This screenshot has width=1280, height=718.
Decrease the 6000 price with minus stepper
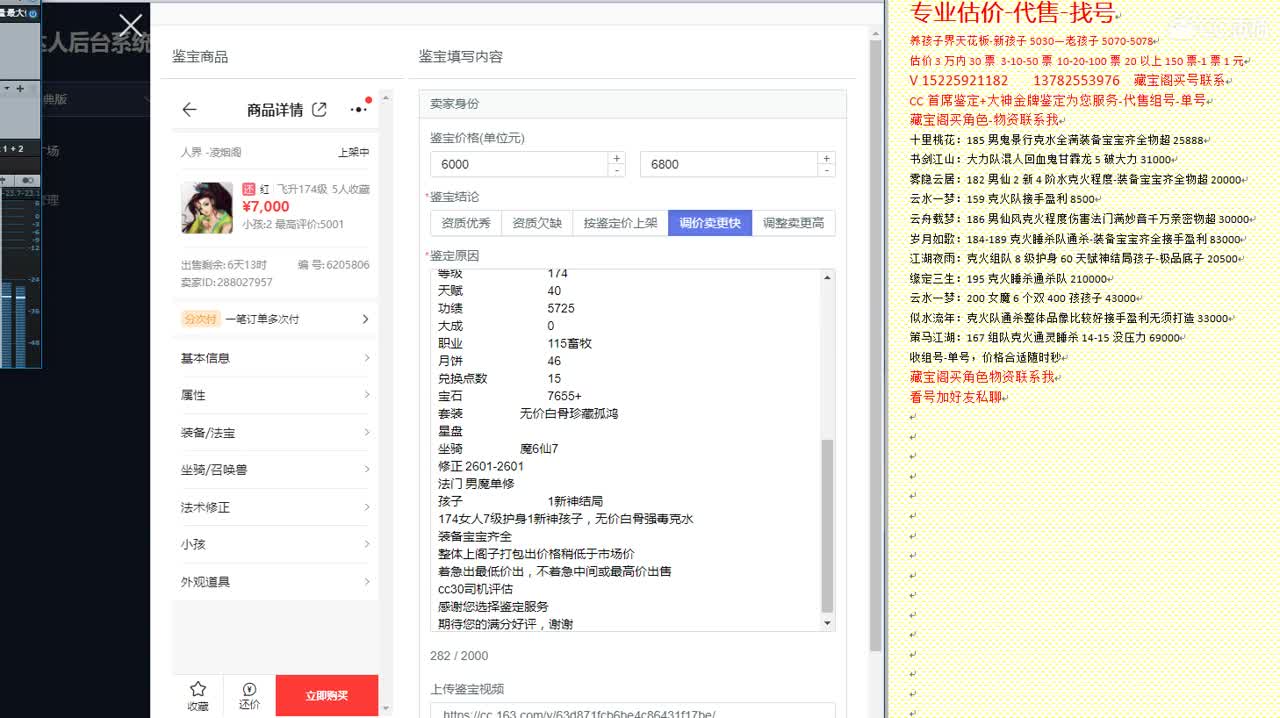click(617, 171)
